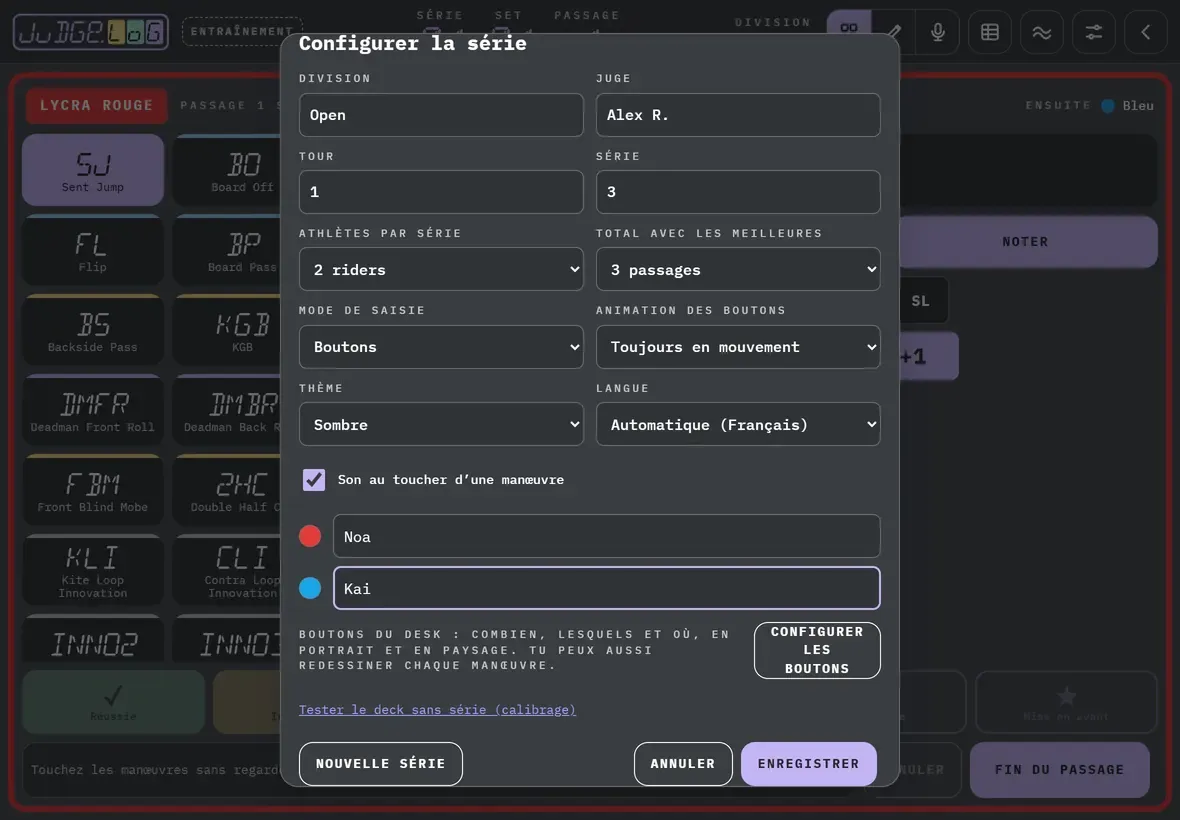Tap the SJ Sent Jump maneuver button

93,170
